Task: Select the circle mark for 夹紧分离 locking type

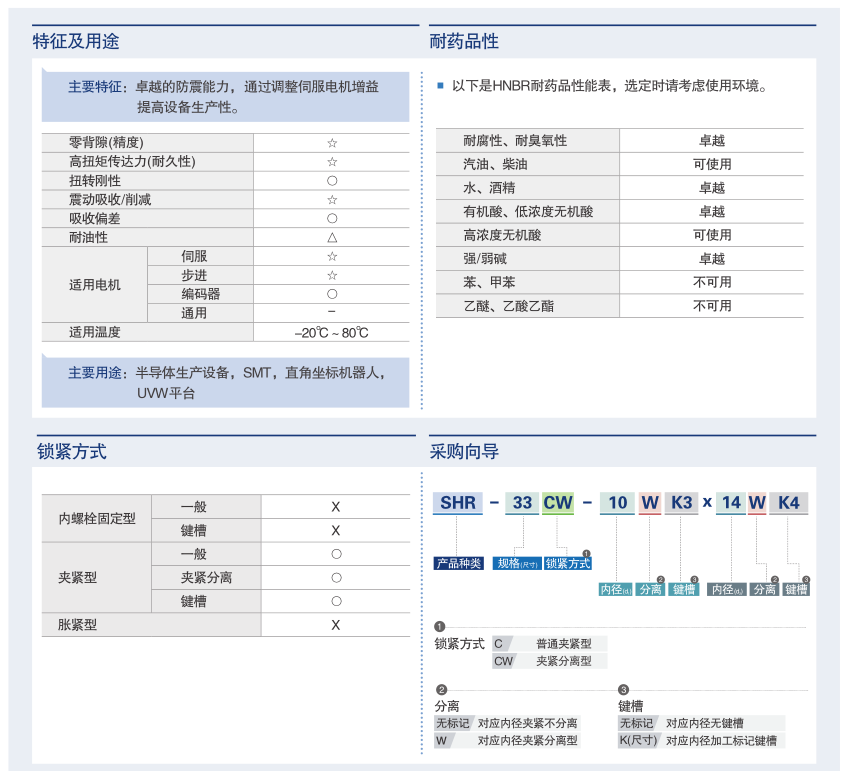Action: coord(336,578)
